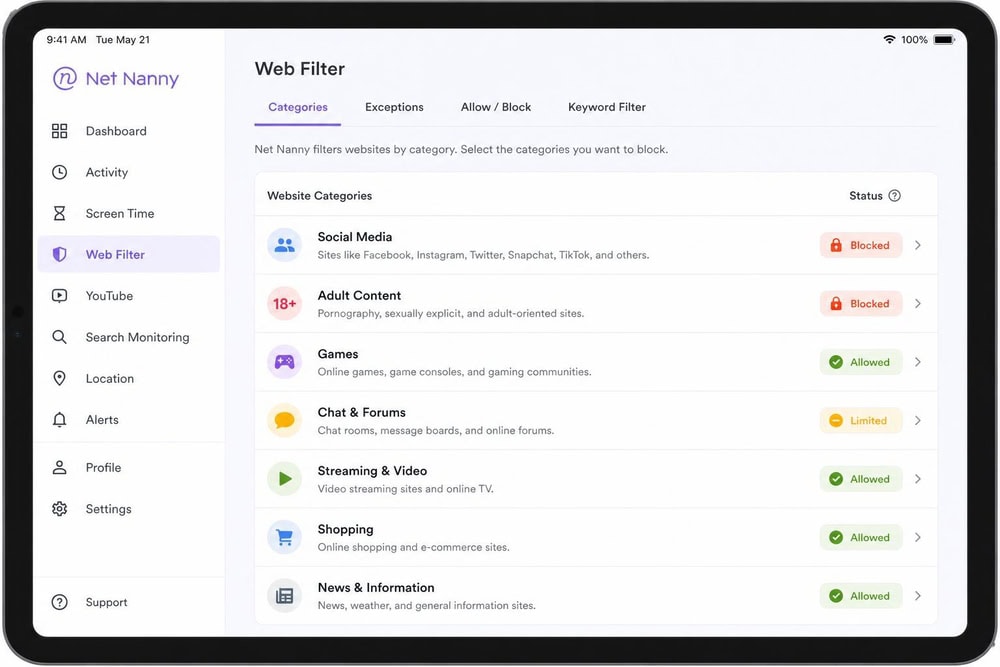Toggle Shopping Allowed status badge
The image size is (1000, 667).
coord(861,538)
